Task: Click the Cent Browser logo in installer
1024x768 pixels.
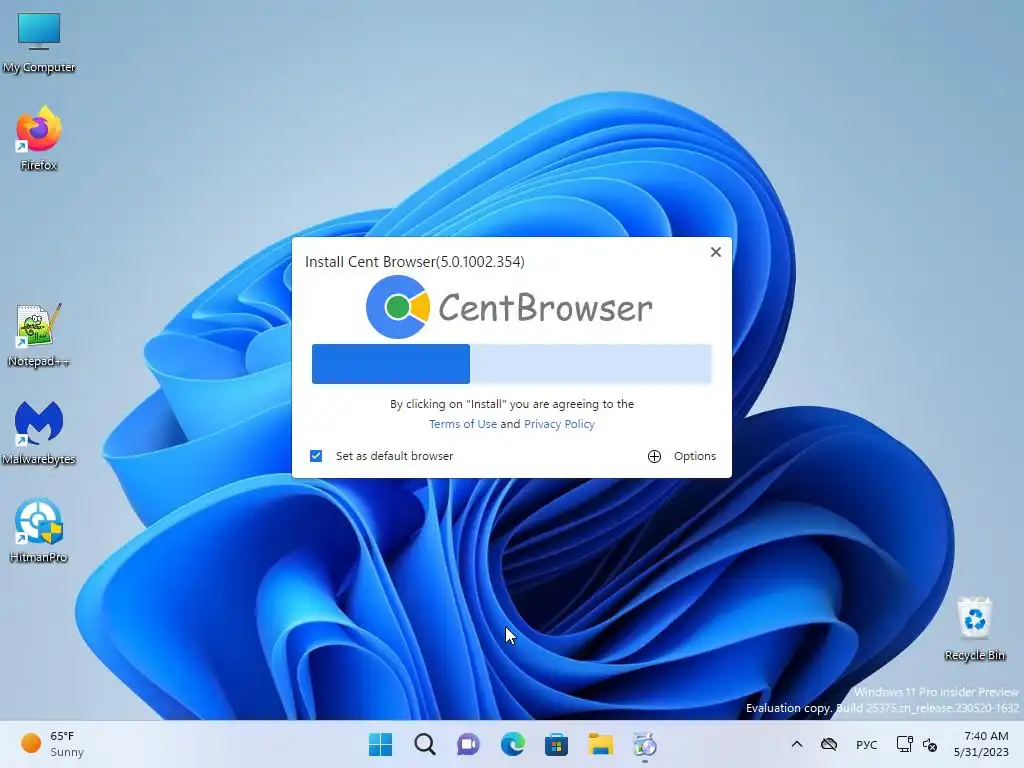Action: [509, 307]
